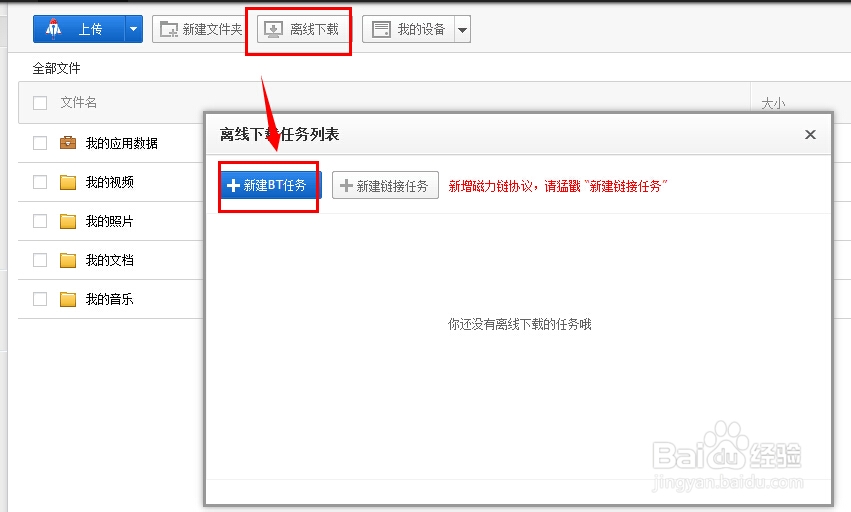851x512 pixels.
Task: Open 离线下载 from the toolbar
Action: coord(302,29)
